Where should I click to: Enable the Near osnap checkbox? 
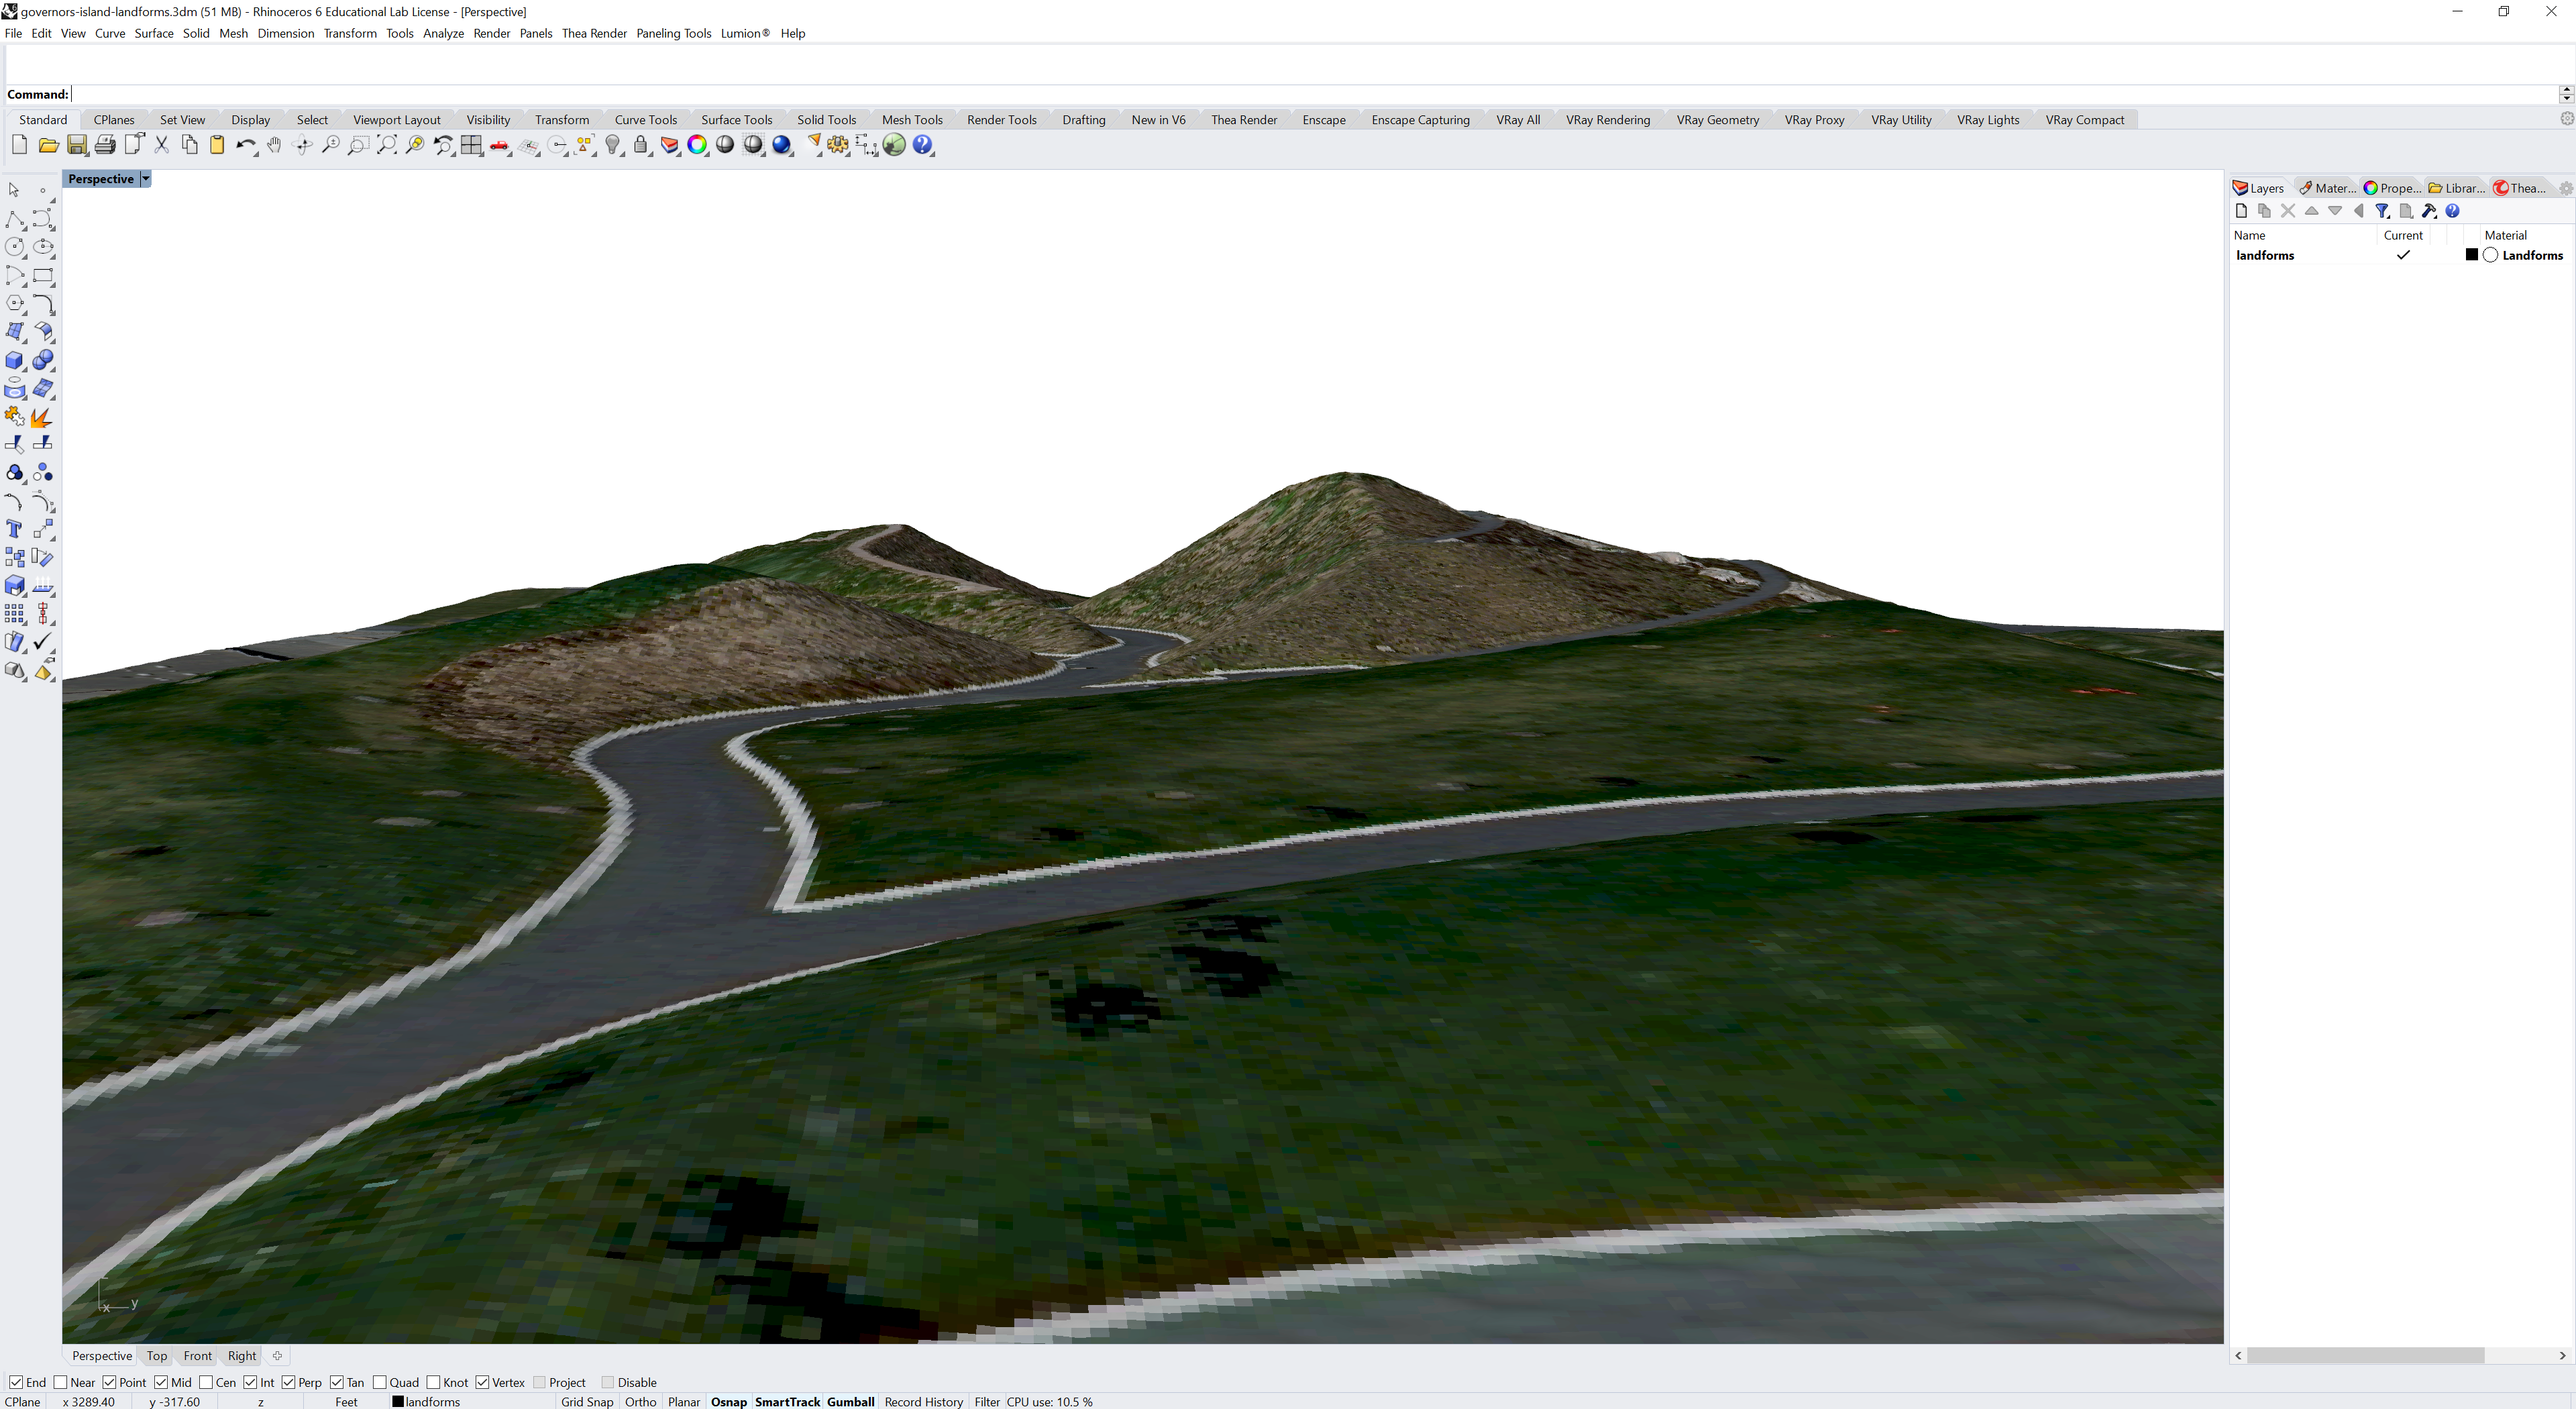(x=61, y=1382)
